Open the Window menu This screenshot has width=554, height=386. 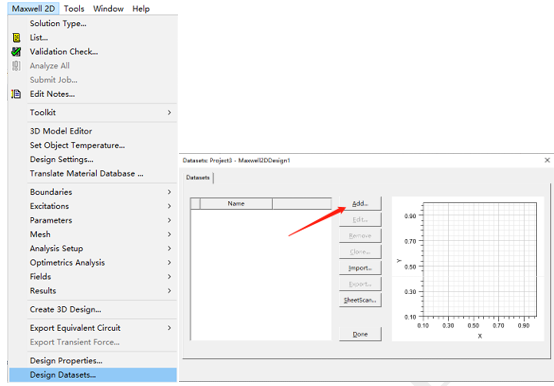coord(108,8)
